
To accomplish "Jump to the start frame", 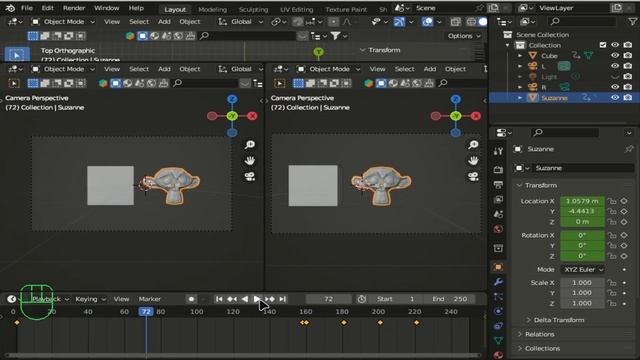I will [x=219, y=299].
